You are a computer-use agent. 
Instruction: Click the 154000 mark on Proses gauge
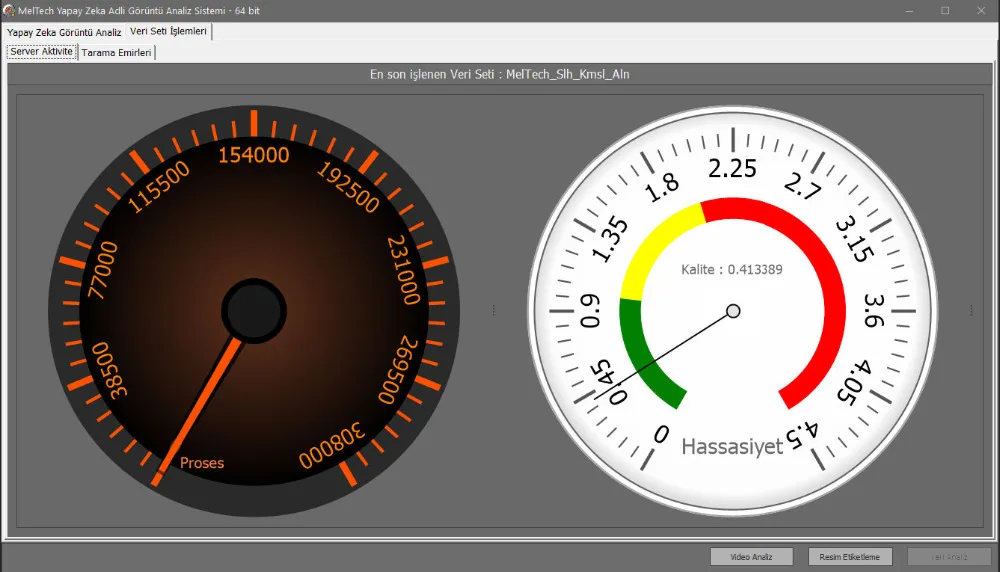pyautogui.click(x=254, y=155)
